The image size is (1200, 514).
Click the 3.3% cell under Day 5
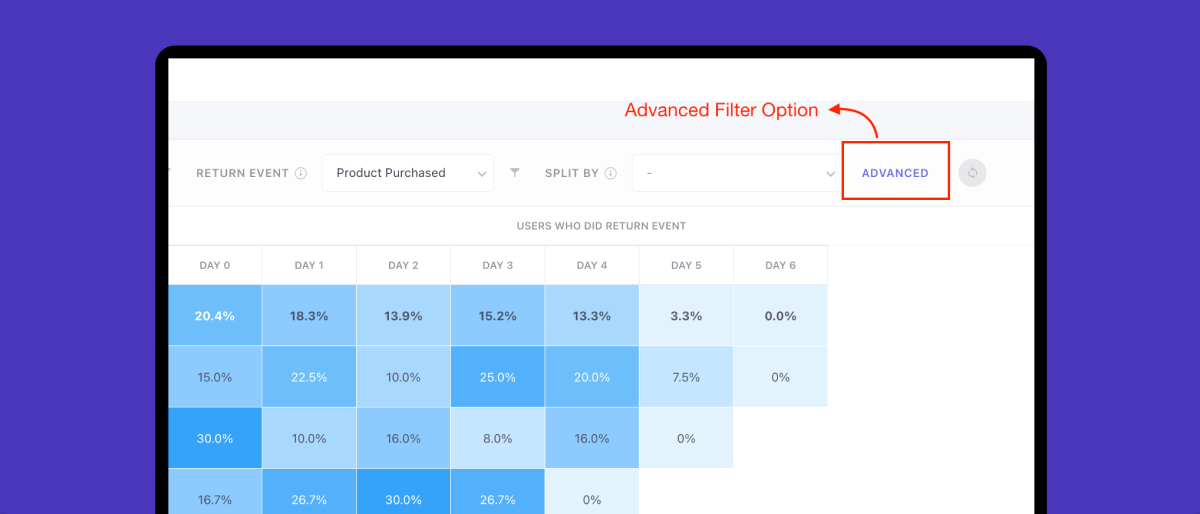pyautogui.click(x=686, y=315)
